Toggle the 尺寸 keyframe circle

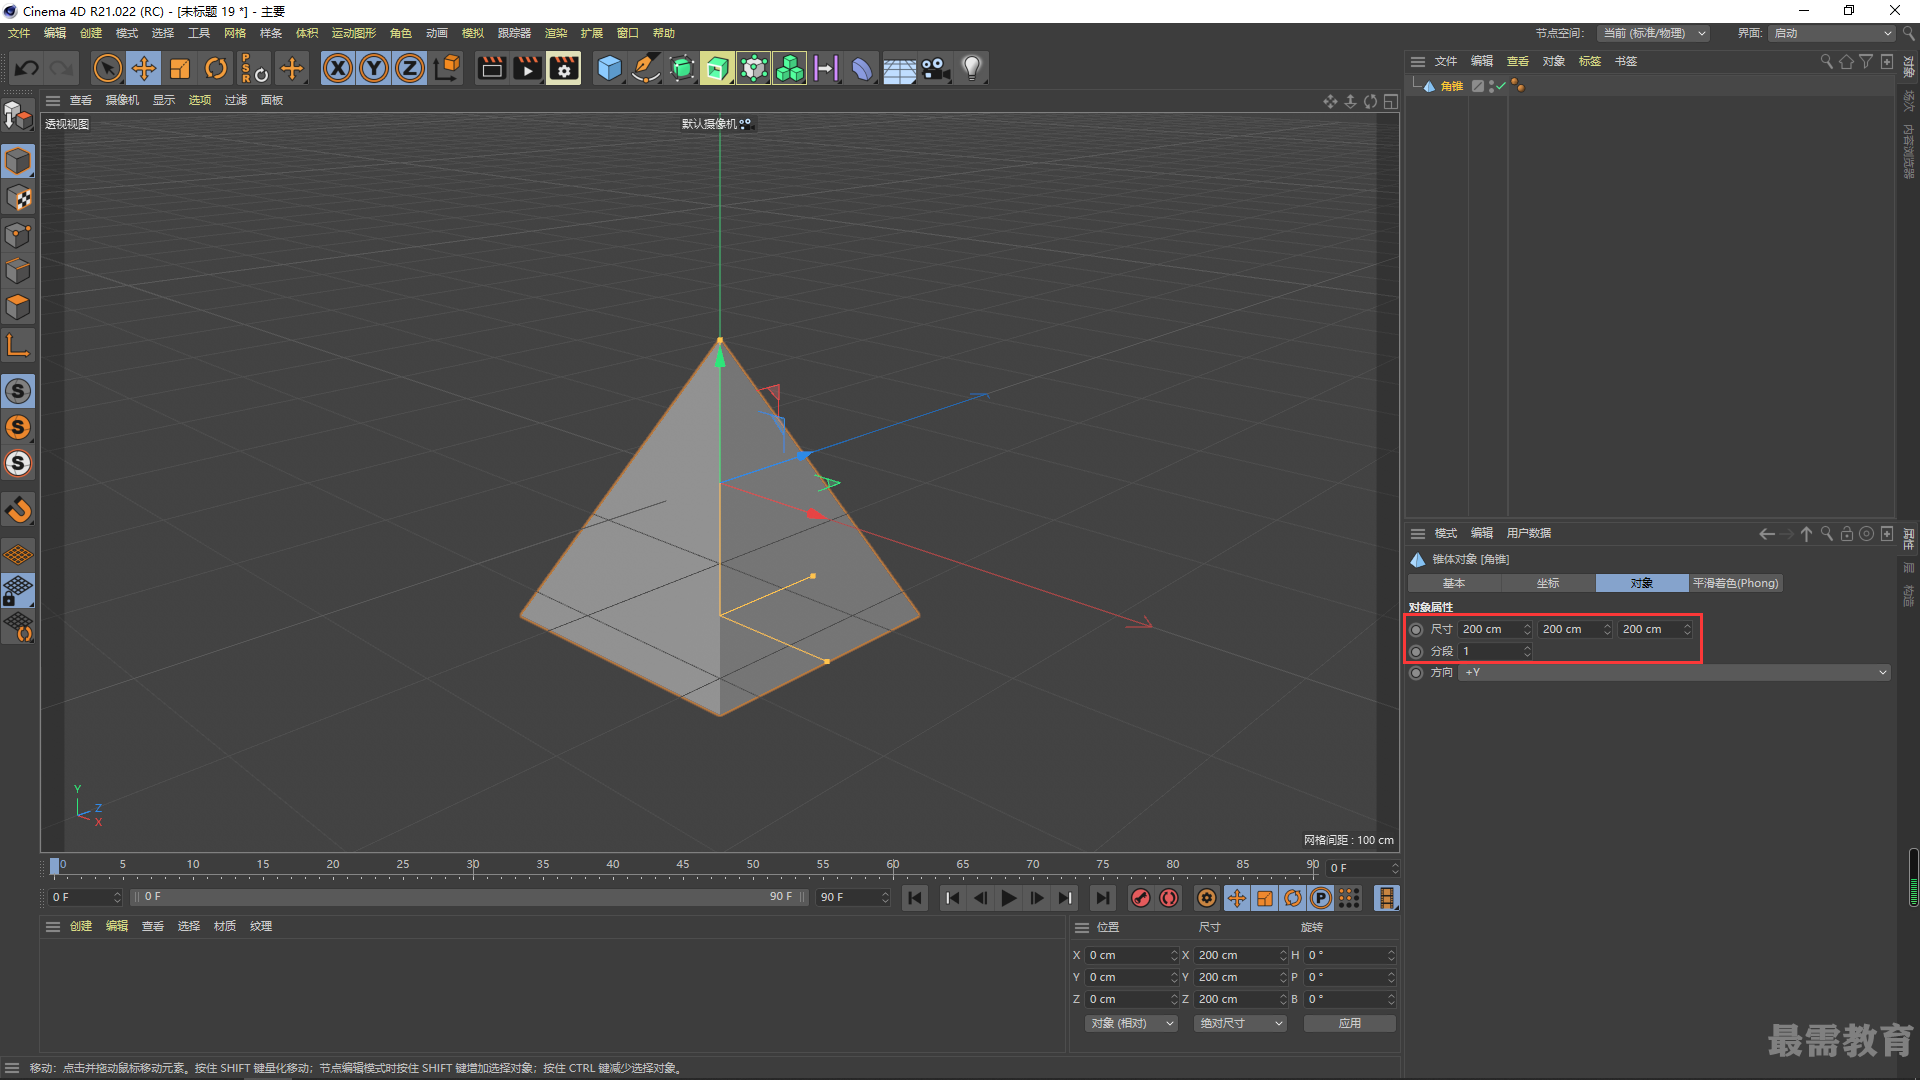(x=1416, y=630)
